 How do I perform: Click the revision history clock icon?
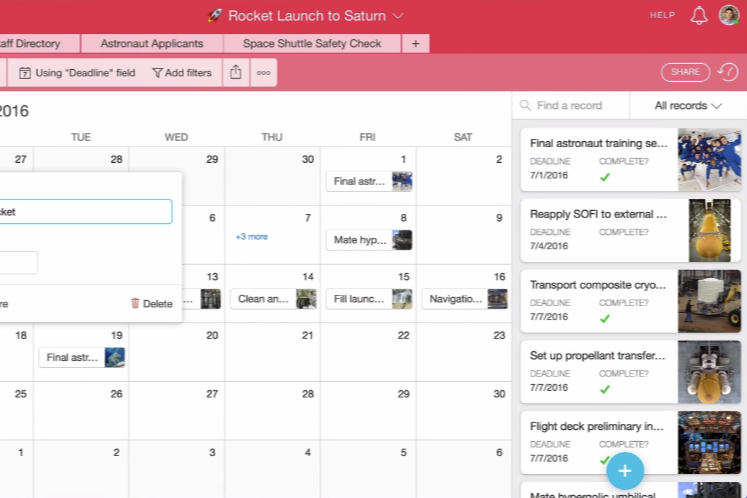pos(728,72)
